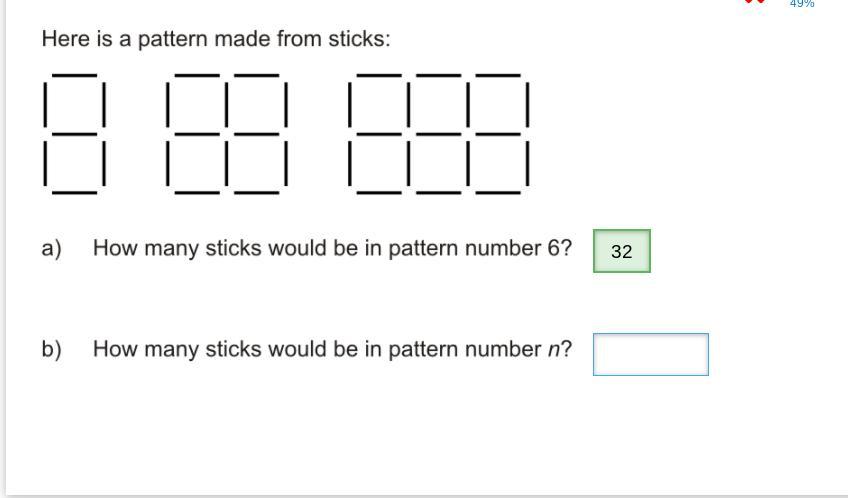Click the first stick pattern with two squares
Screen dimensions: 848x498
pyautogui.click(x=75, y=134)
